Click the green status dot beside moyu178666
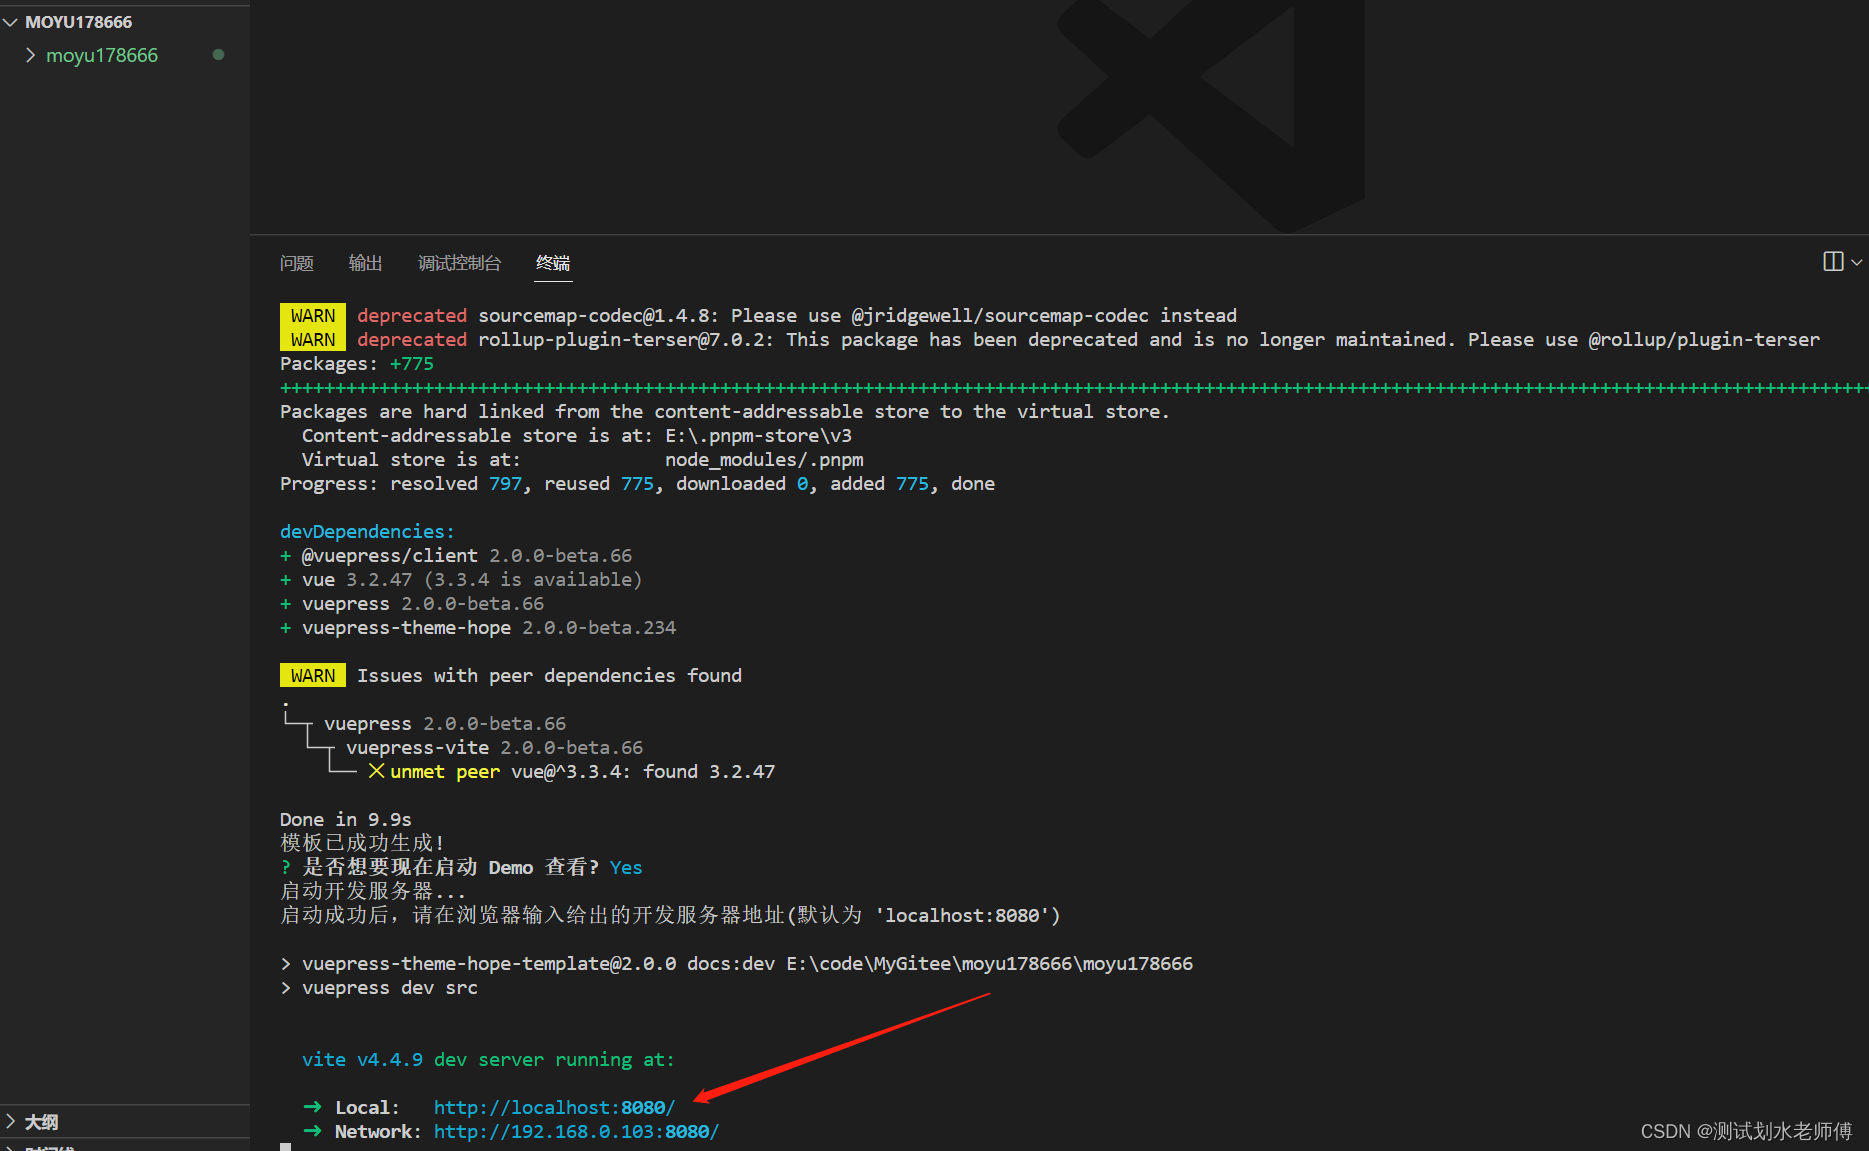This screenshot has width=1869, height=1151. point(218,54)
